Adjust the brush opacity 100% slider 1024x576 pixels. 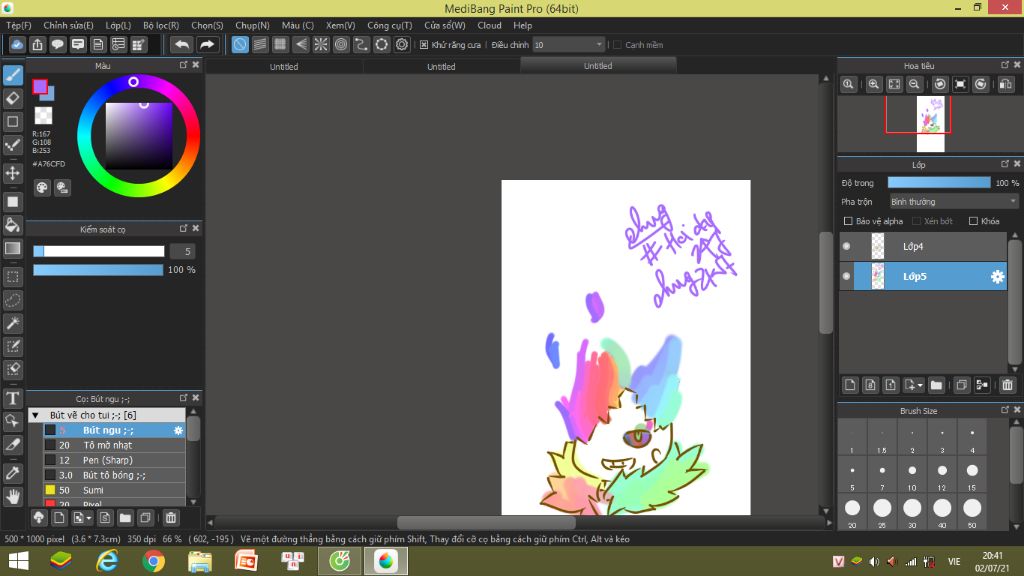click(x=98, y=270)
